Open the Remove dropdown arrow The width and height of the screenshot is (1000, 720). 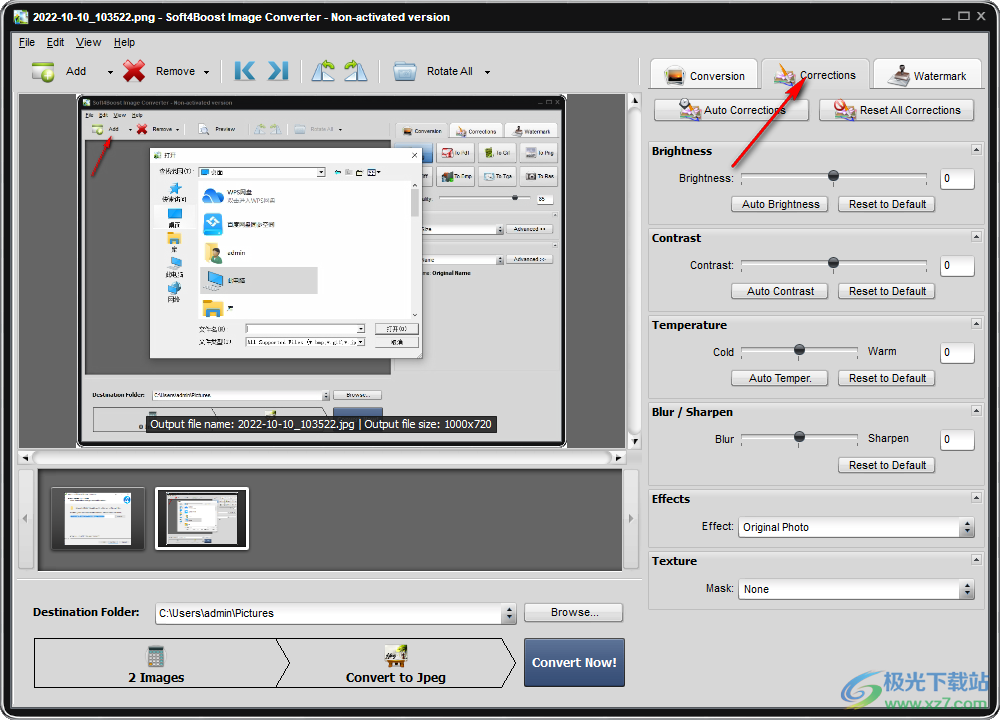(206, 72)
